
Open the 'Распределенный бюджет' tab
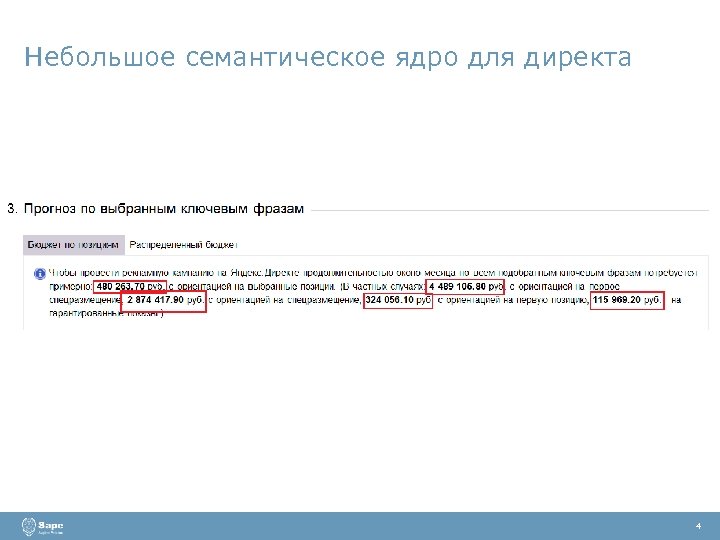pos(183,245)
